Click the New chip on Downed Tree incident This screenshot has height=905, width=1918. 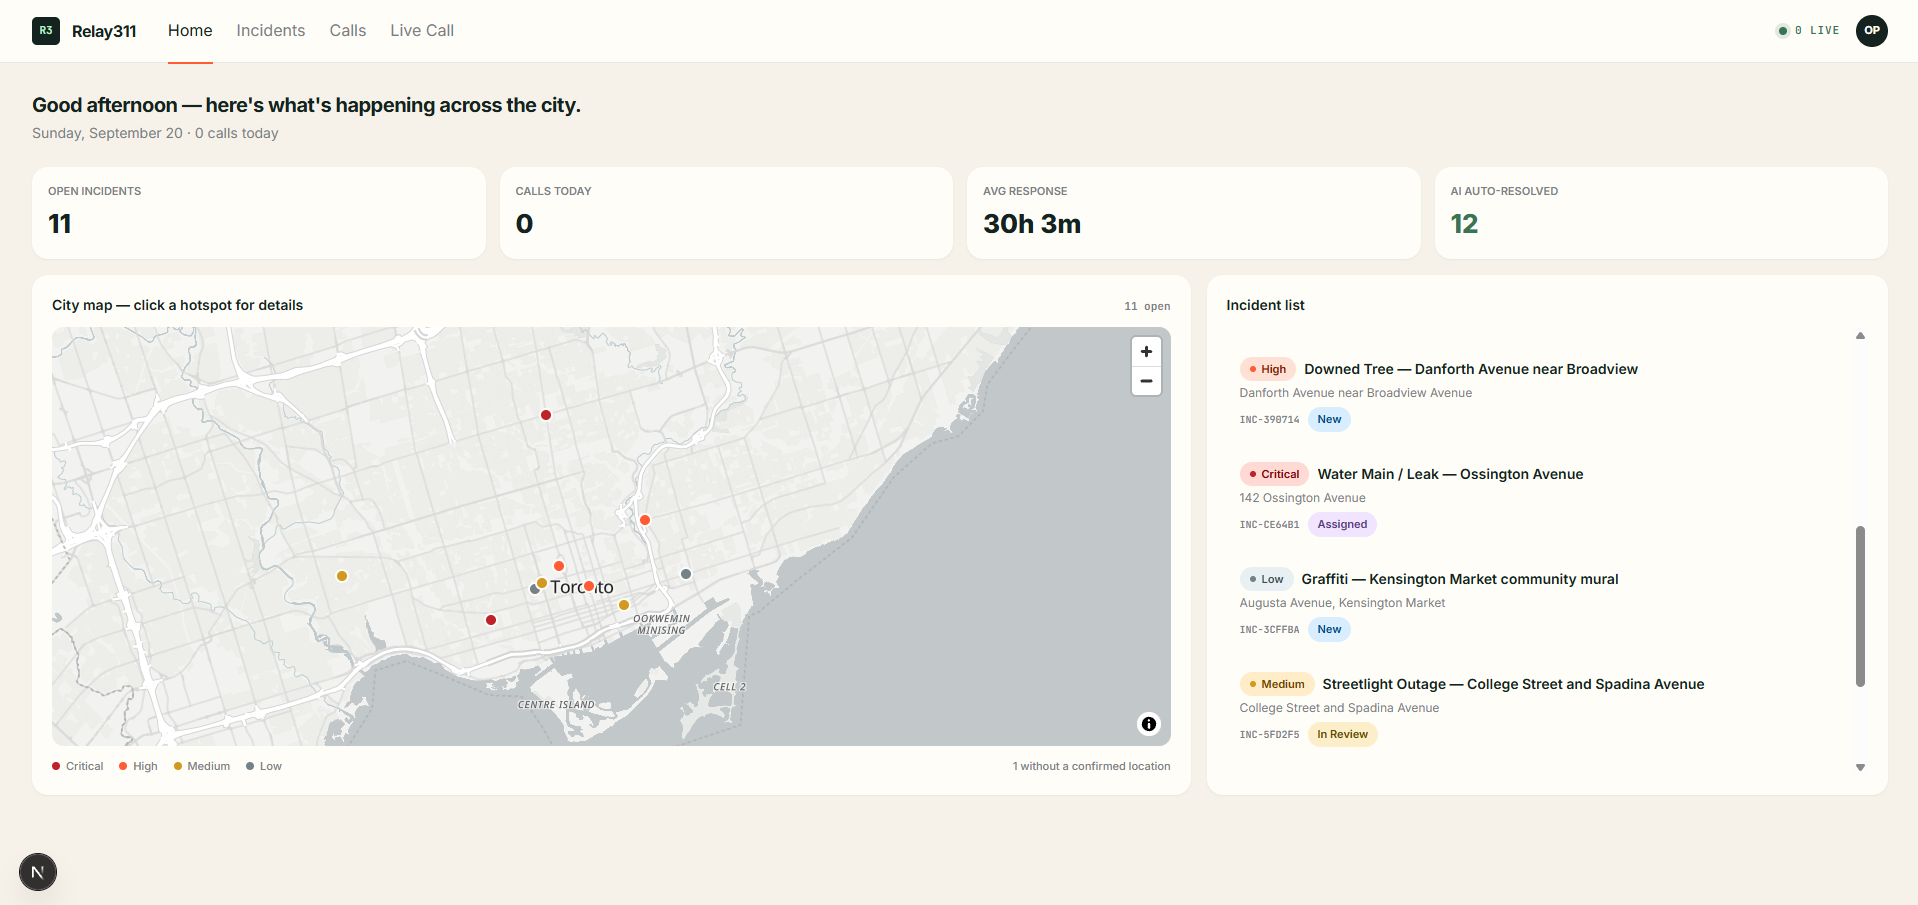point(1329,420)
